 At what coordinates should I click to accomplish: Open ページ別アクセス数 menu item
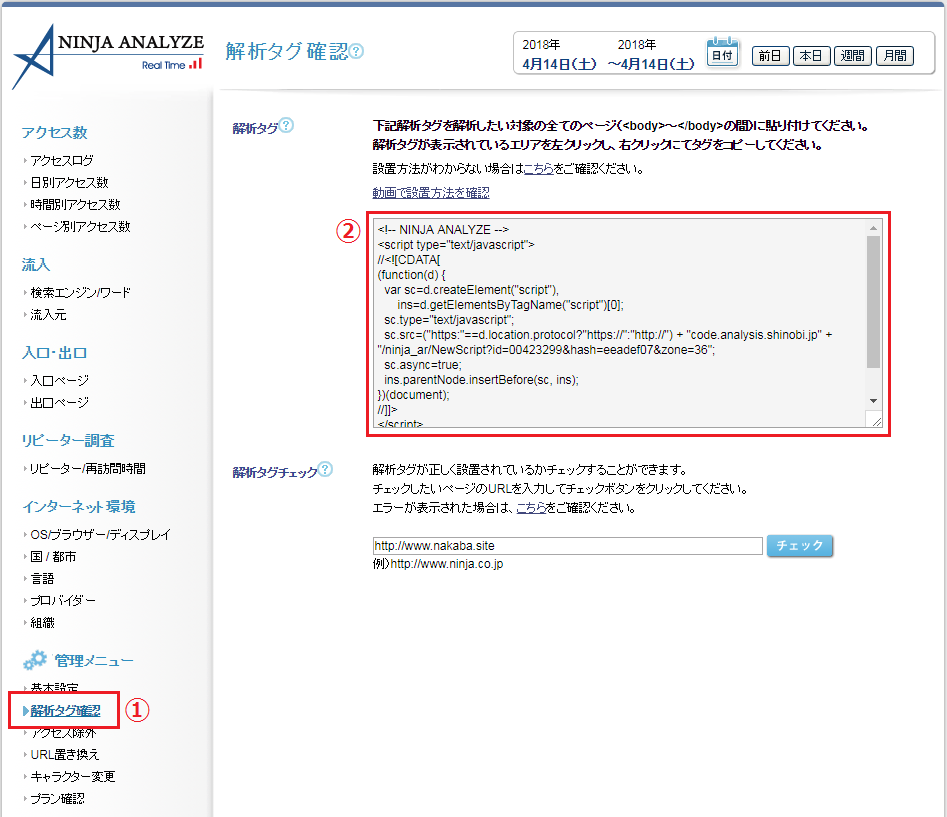80,226
